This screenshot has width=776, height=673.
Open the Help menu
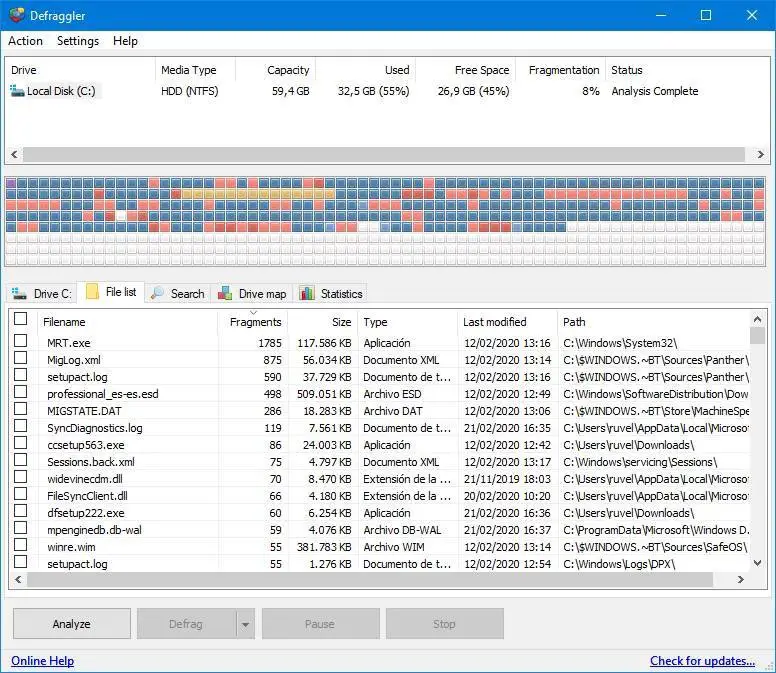[x=125, y=41]
